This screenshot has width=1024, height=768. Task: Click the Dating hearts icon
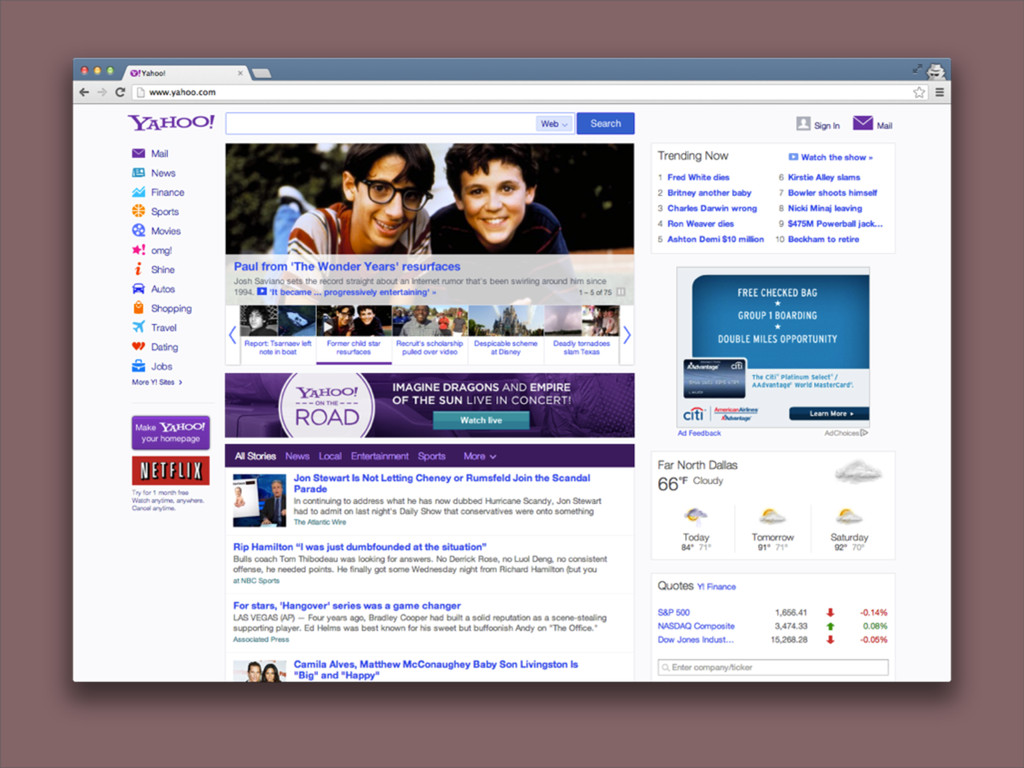coord(138,347)
